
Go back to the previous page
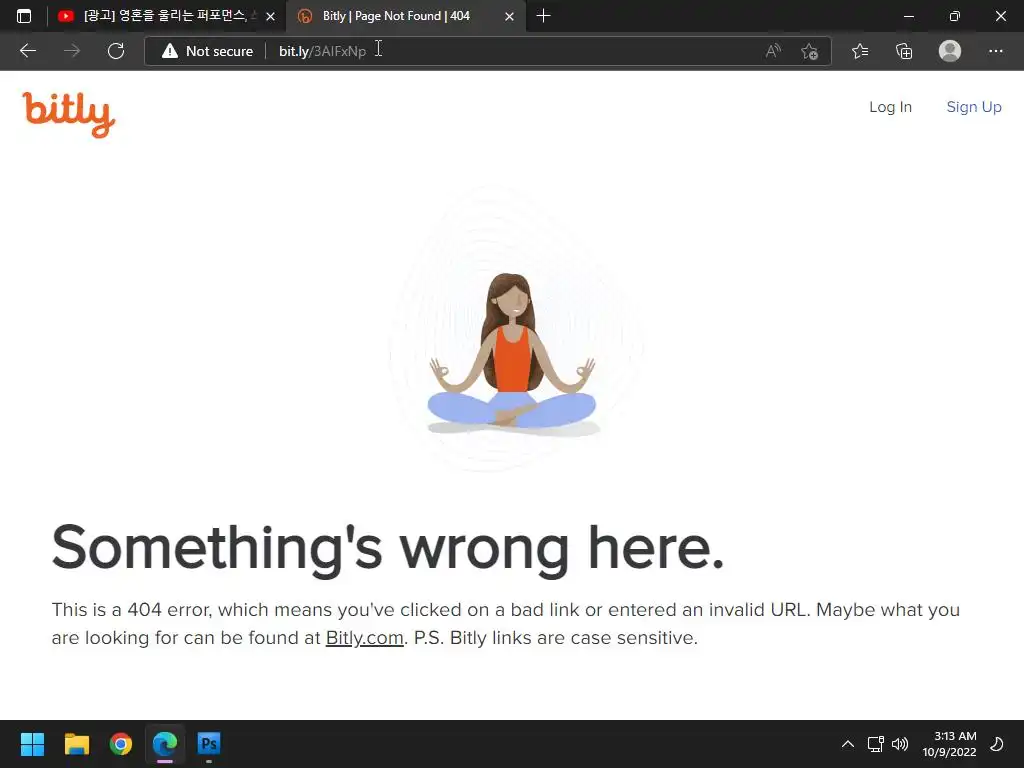click(28, 51)
